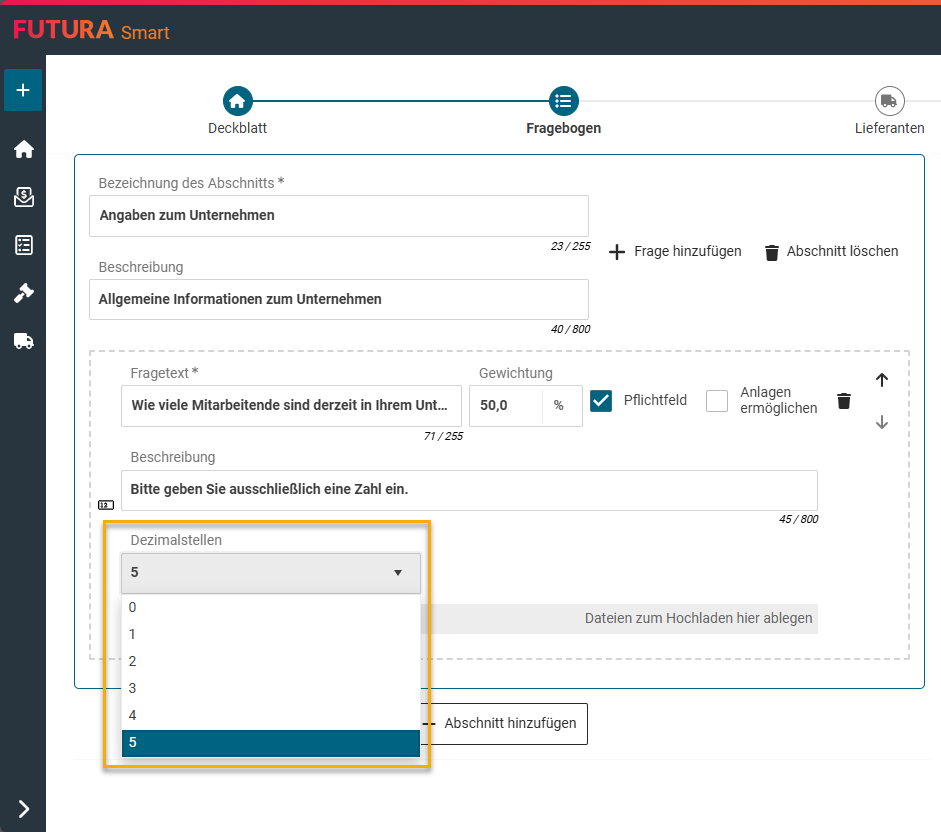Viewport: 941px width, 832px height.
Task: Delete the question using the trash icon
Action: [x=844, y=401]
